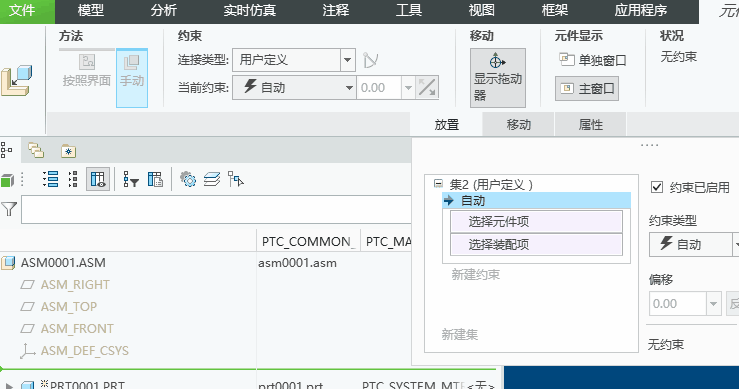The width and height of the screenshot is (739, 389).
Task: Click 新建集 link
Action: [460, 335]
